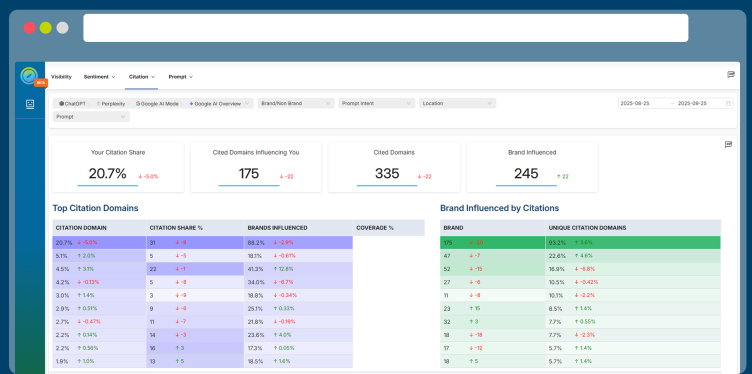
Task: Click the 4.2% citation domain cell
Action: click(99, 282)
